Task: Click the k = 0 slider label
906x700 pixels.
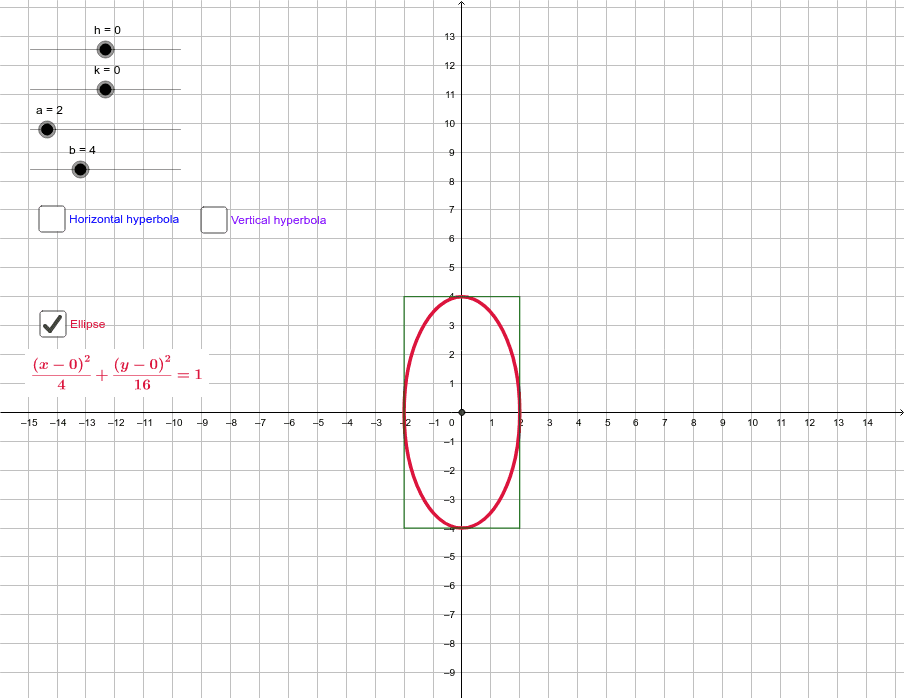Action: coord(107,70)
